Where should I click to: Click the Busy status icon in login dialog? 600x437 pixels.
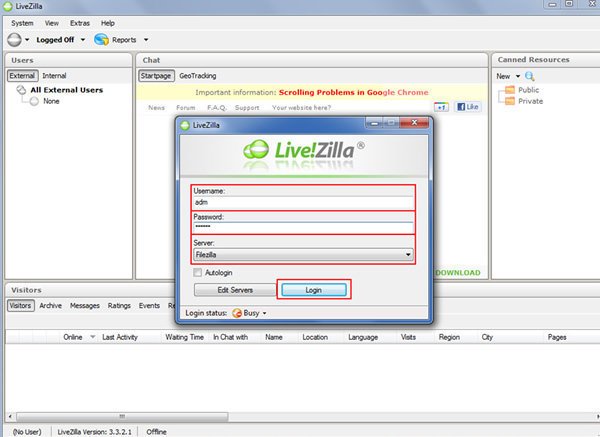tap(237, 313)
